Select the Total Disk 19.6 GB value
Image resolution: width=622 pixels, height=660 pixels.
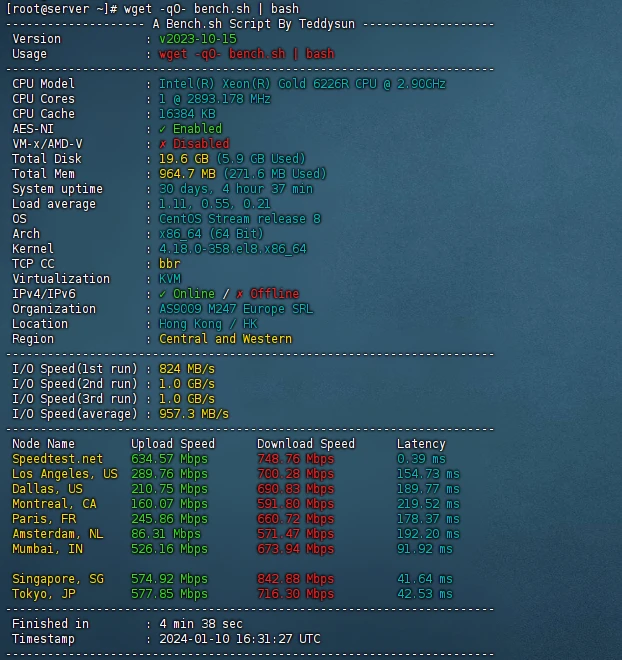pyautogui.click(x=184, y=159)
